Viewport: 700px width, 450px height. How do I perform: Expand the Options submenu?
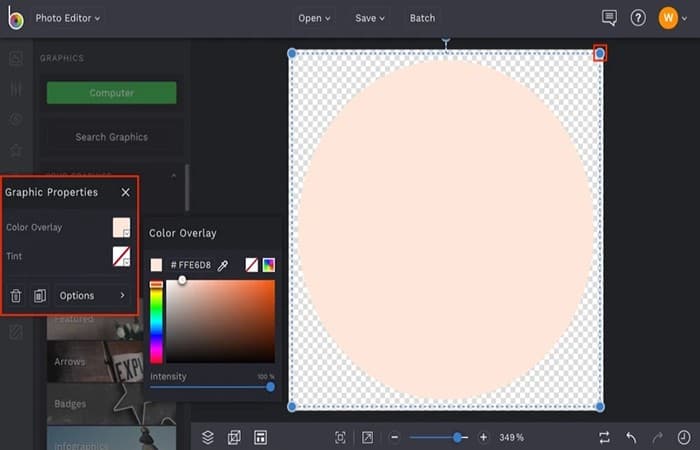[x=92, y=296]
